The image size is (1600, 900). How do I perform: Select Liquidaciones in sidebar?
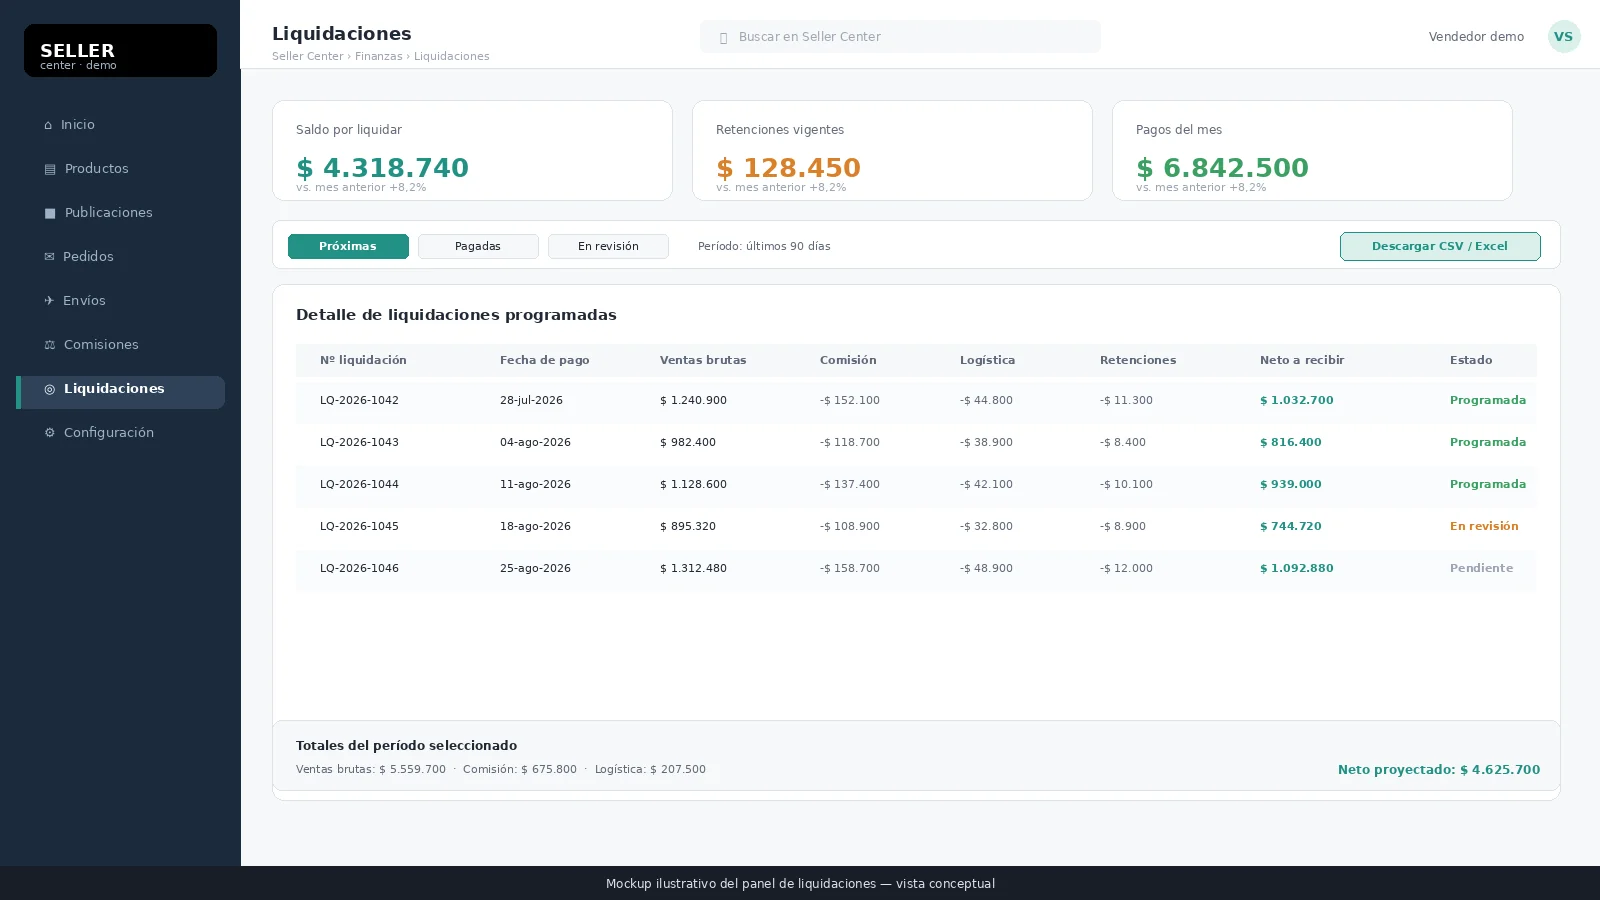pyautogui.click(x=120, y=392)
